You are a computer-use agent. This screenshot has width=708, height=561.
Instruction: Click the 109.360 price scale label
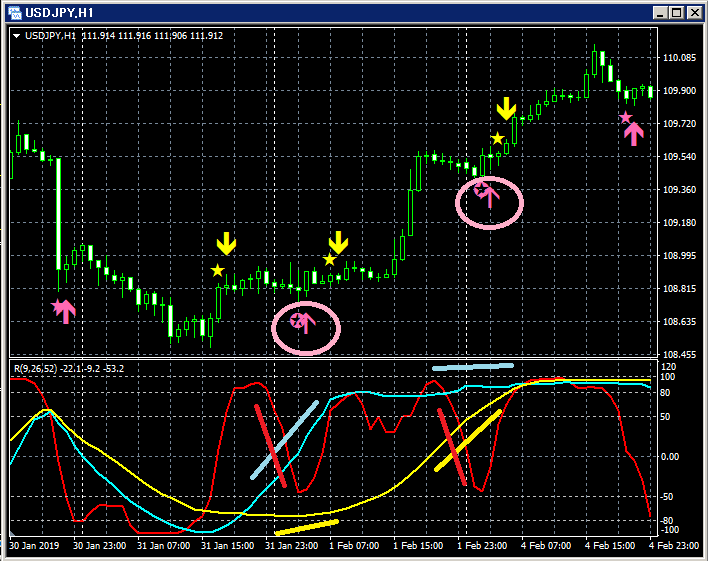coord(679,190)
